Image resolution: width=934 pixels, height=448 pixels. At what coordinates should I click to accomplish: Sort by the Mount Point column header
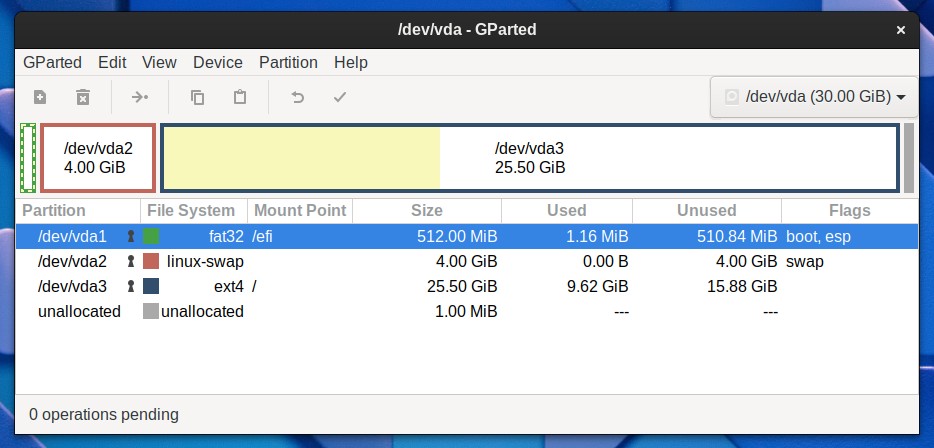[300, 211]
